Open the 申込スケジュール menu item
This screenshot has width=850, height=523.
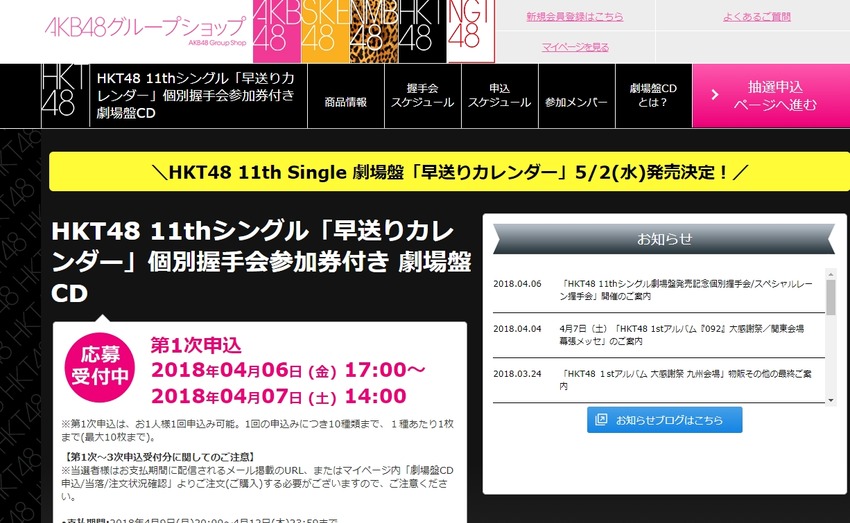pyautogui.click(x=500, y=95)
